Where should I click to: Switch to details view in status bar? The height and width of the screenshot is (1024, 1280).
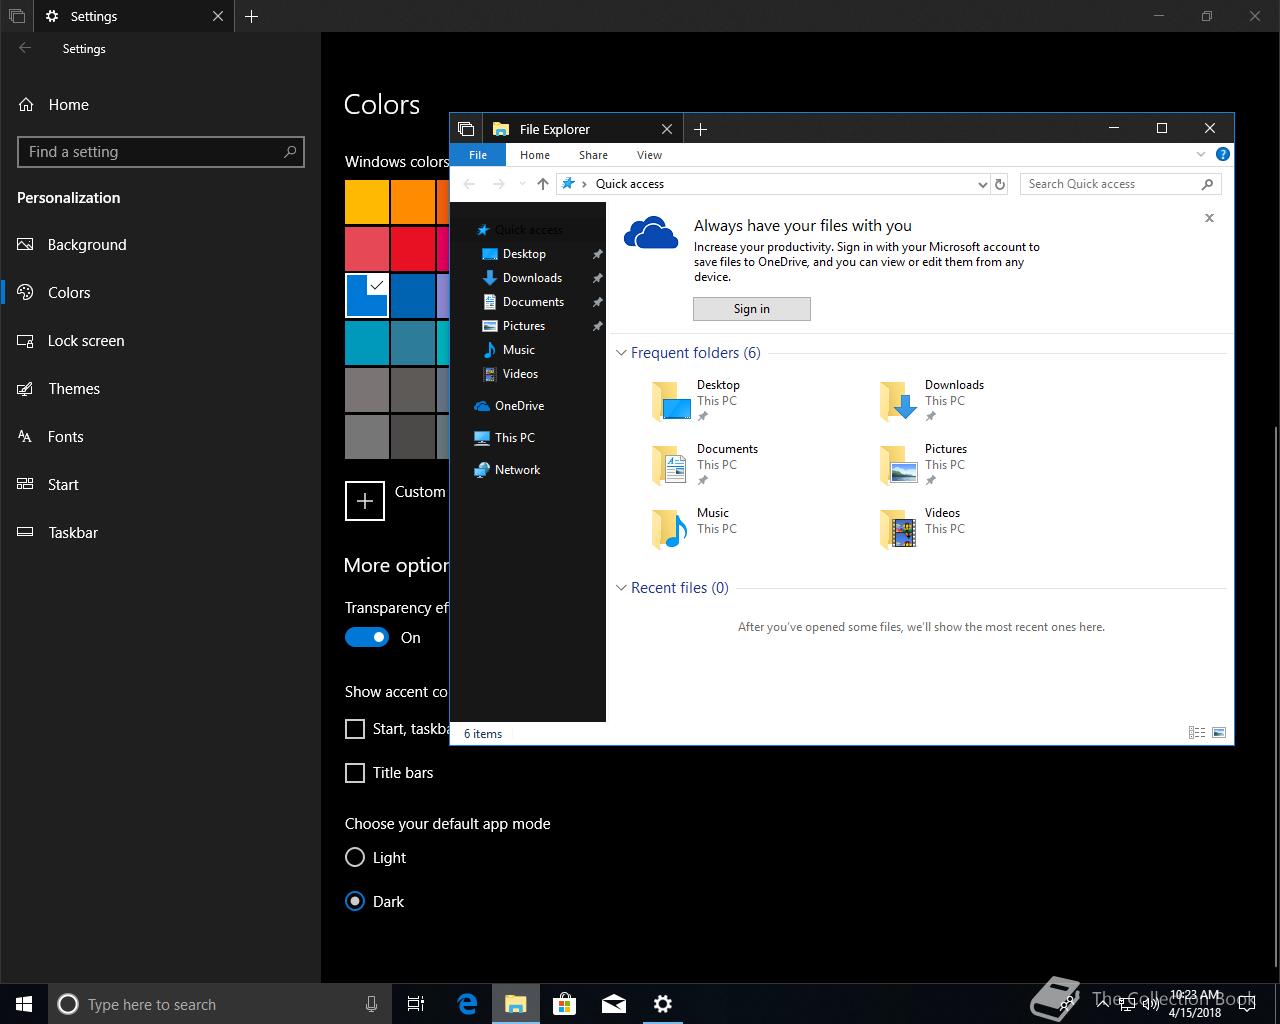(1197, 733)
